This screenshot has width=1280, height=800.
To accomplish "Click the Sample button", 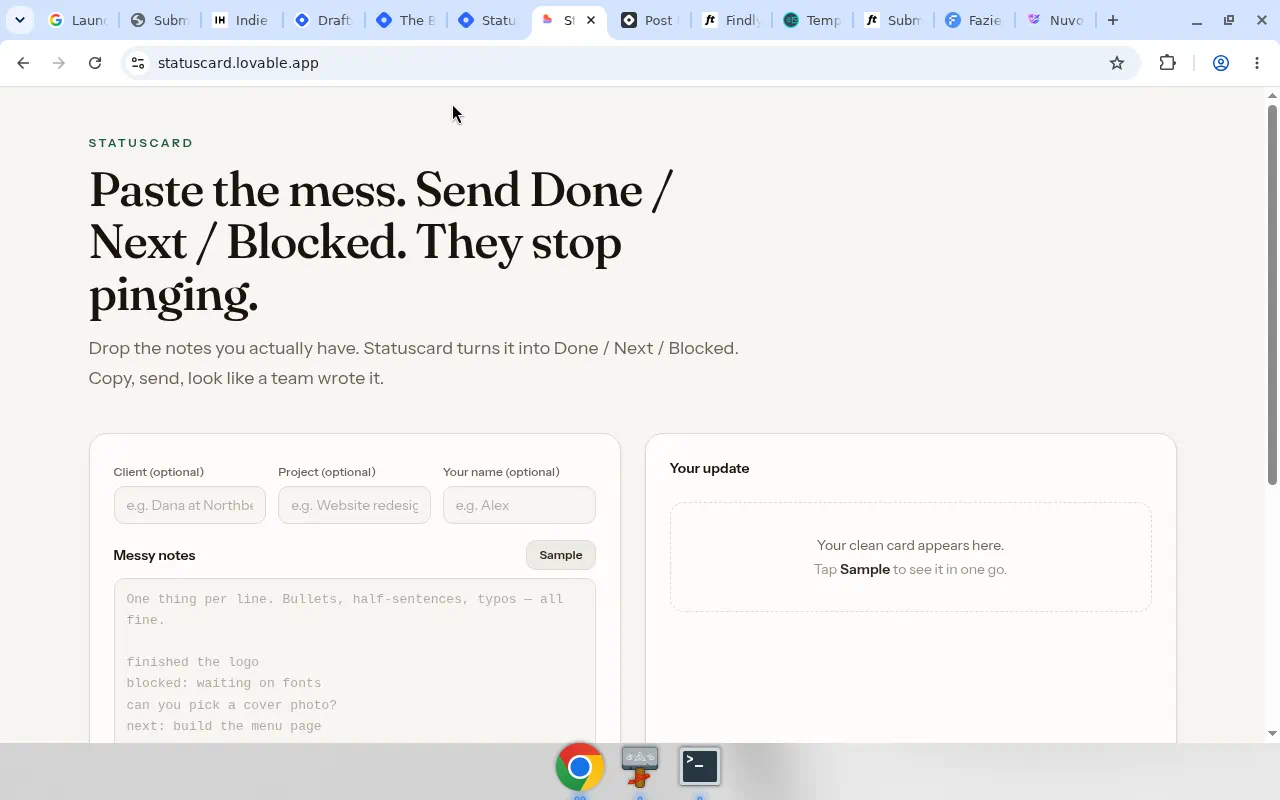I will tap(561, 555).
